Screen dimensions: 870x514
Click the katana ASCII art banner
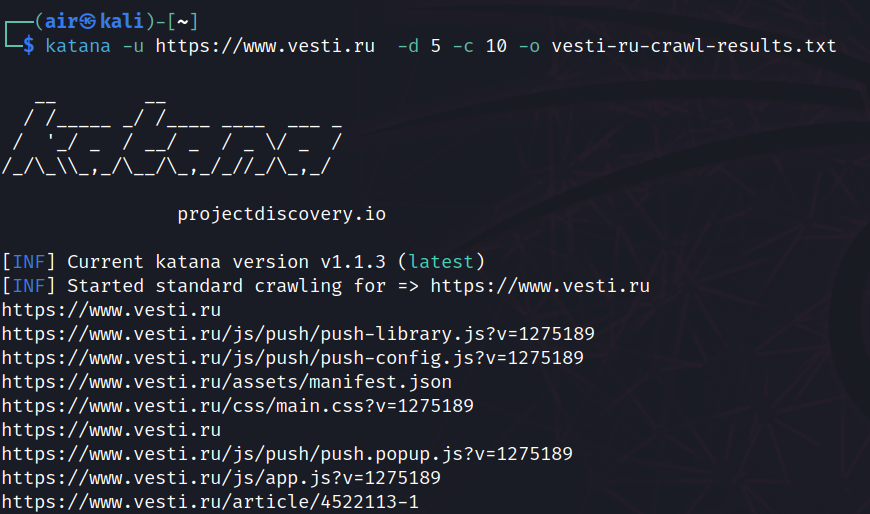(x=172, y=137)
